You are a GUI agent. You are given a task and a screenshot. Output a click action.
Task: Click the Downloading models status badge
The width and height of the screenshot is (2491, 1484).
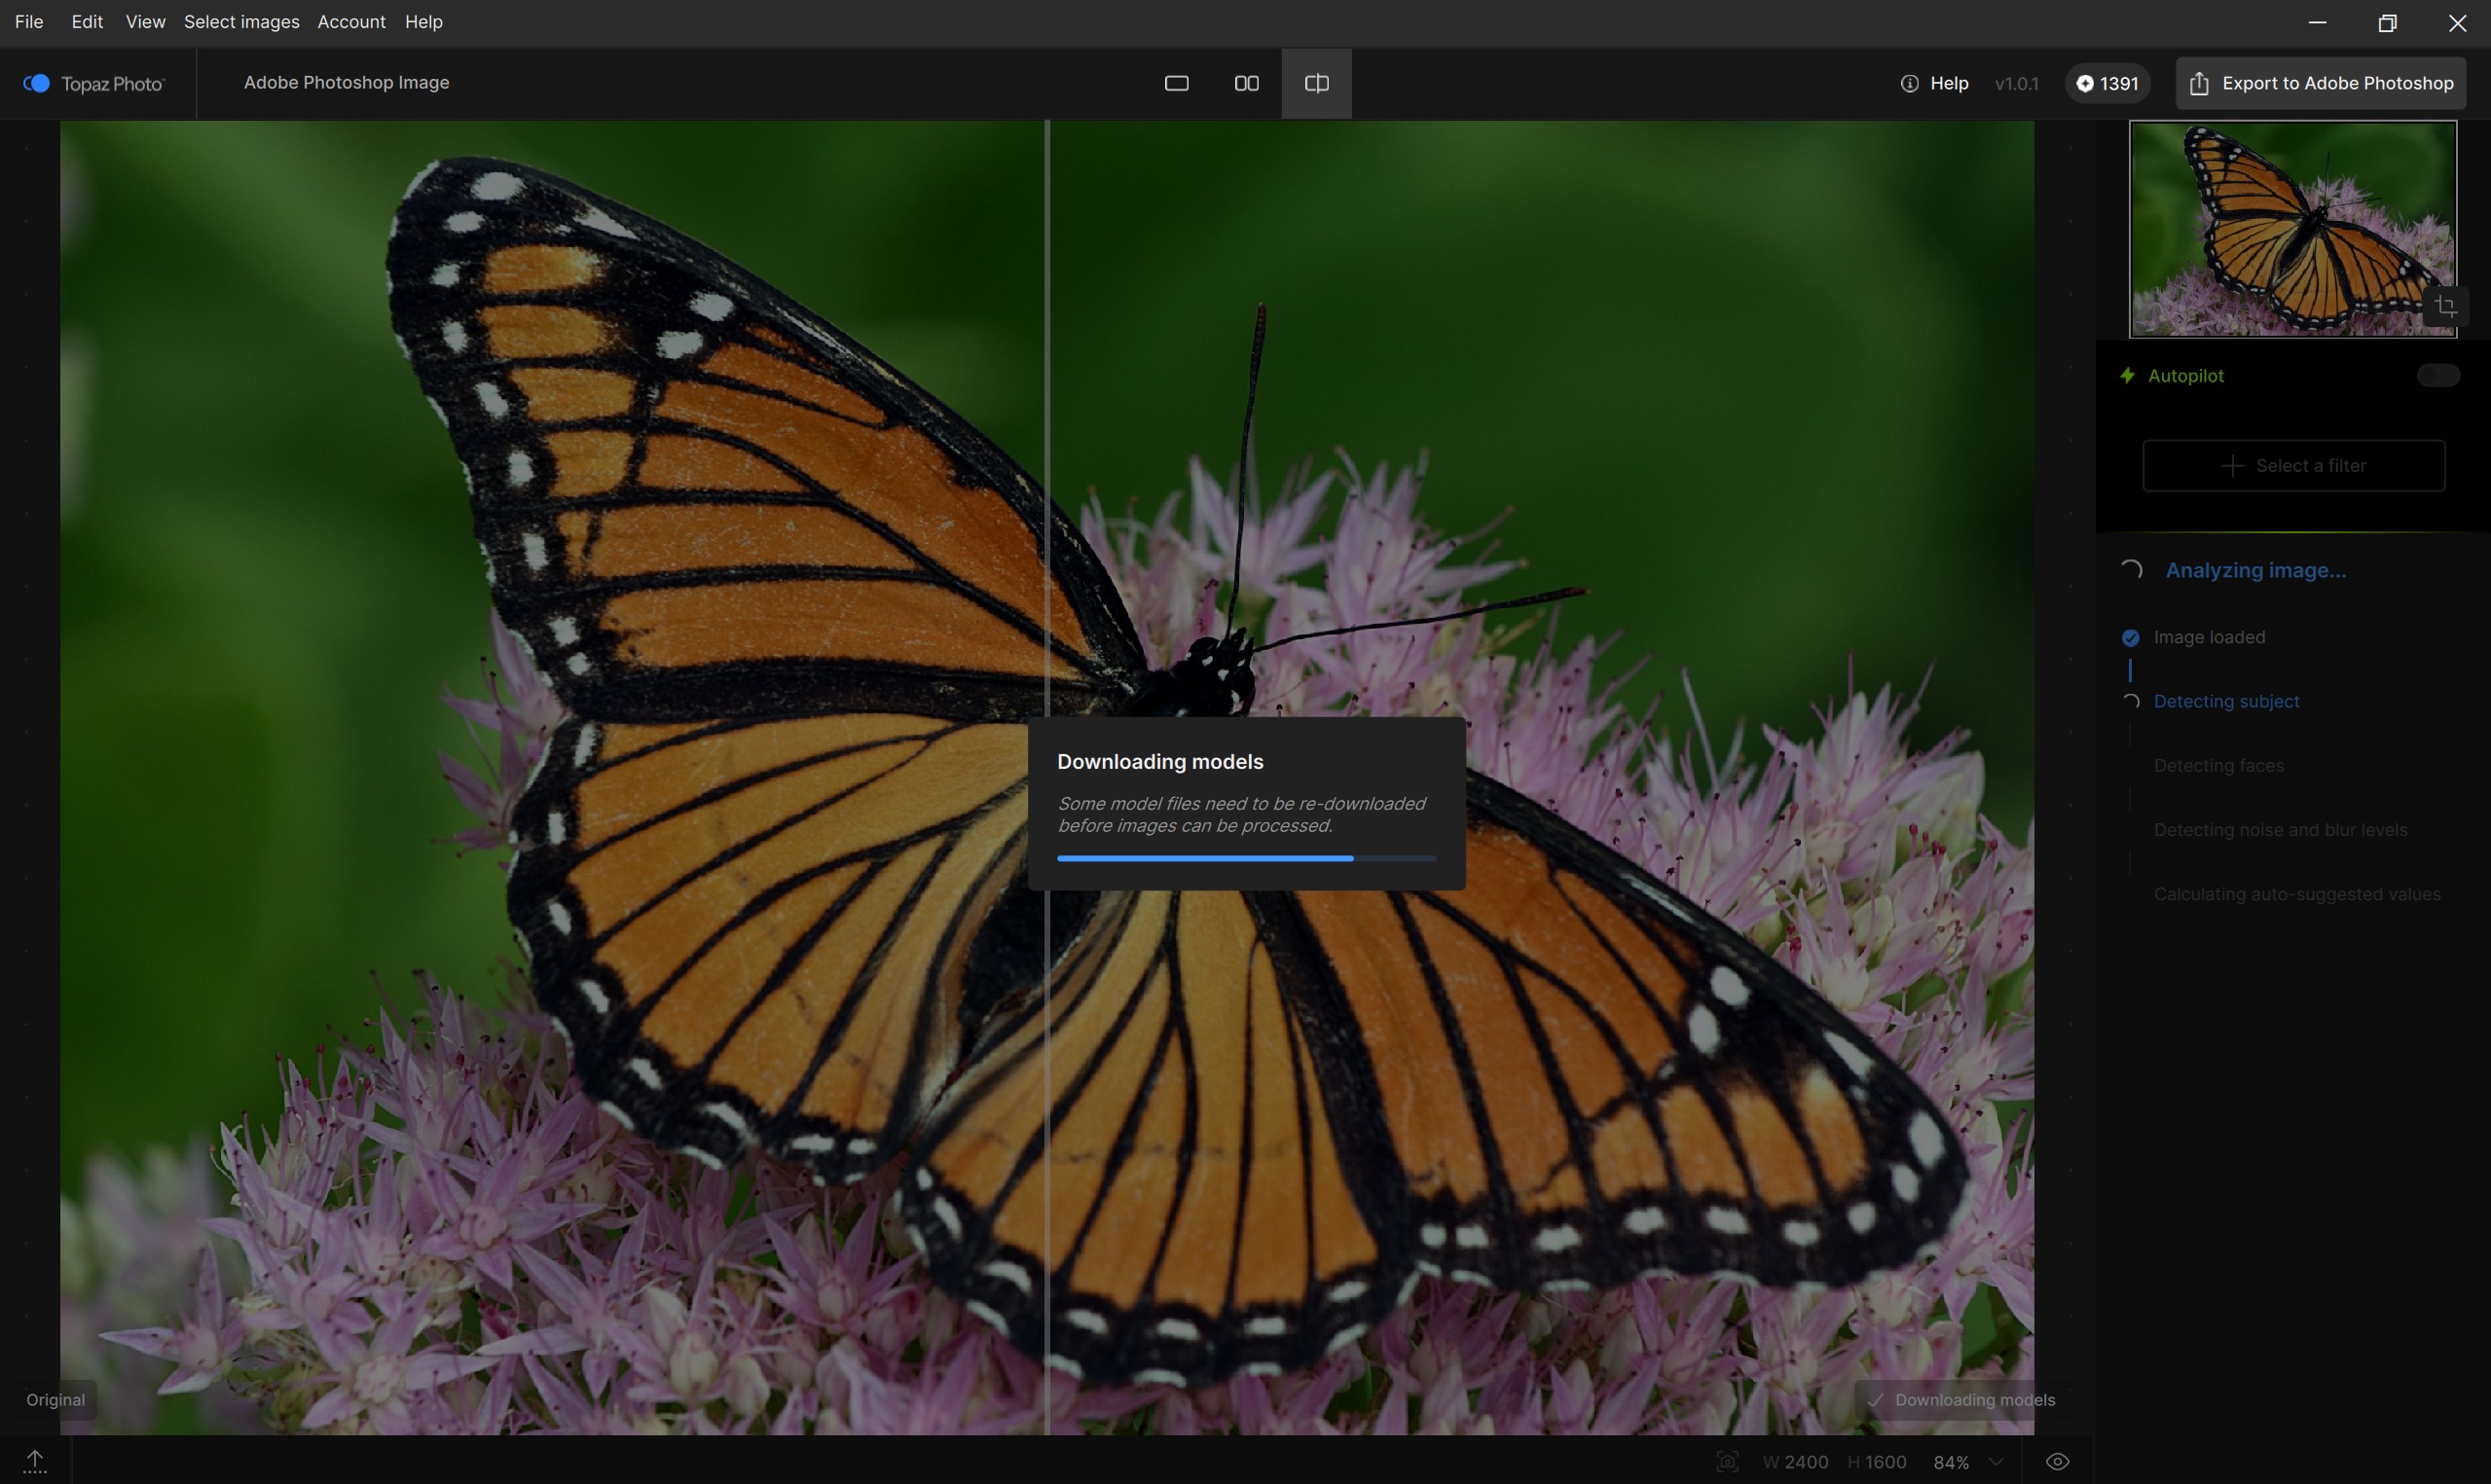[x=1960, y=1399]
